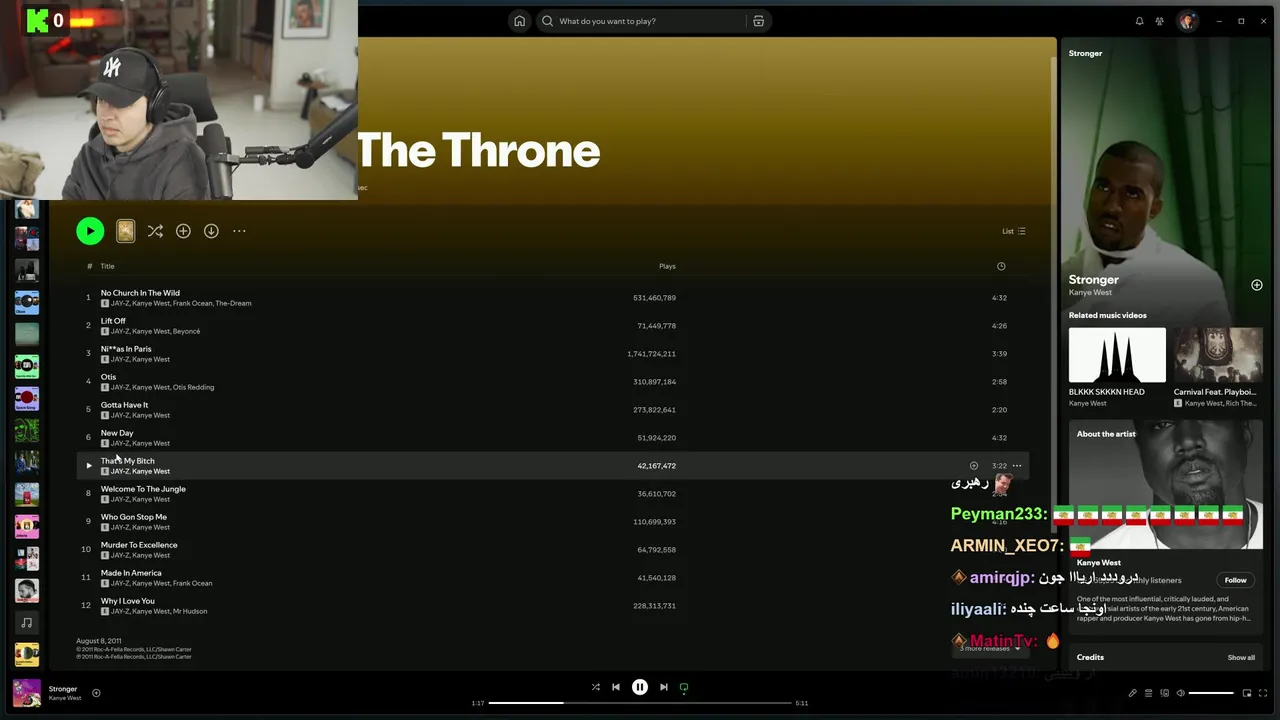Save the album to Your Library
The height and width of the screenshot is (720, 1280).
point(183,231)
